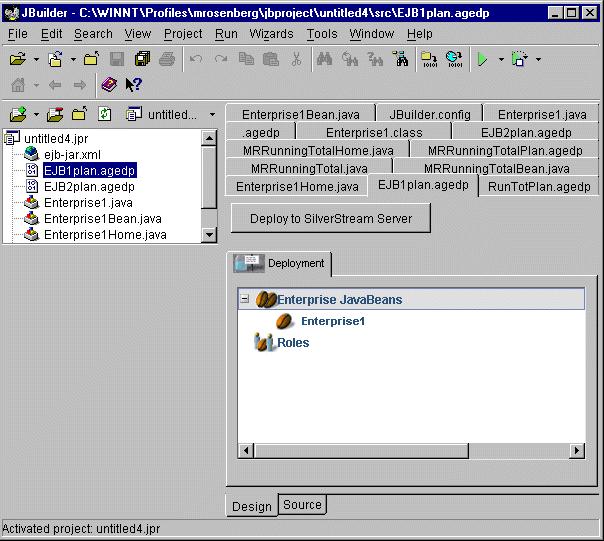Click the Home navigation icon
The image size is (604, 541).
coord(18,84)
